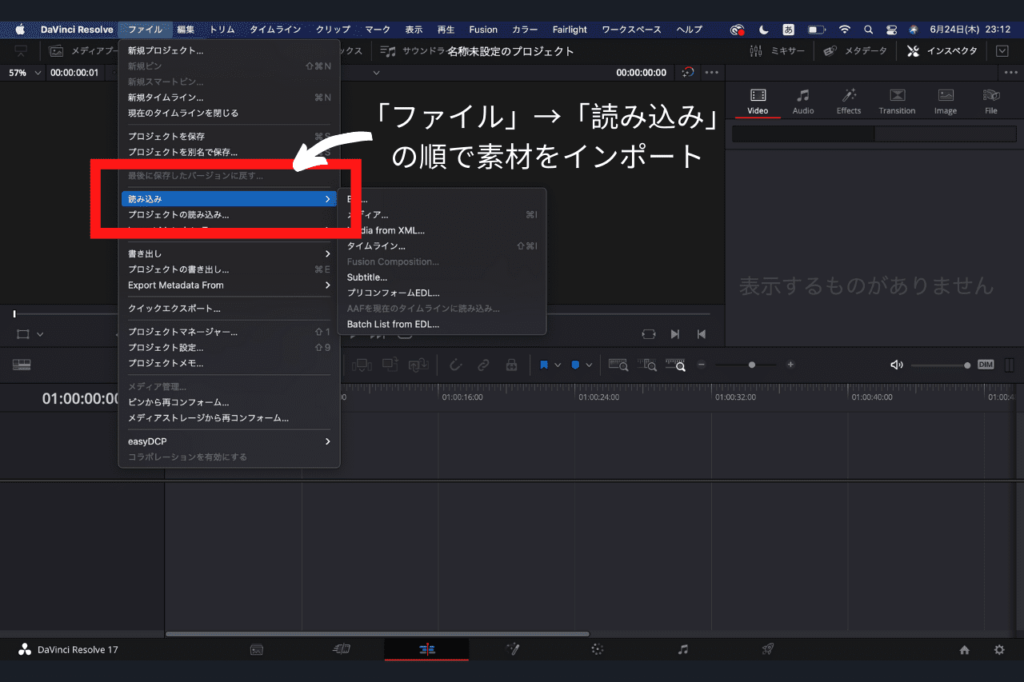Select the Image tab in inspector

point(945,102)
